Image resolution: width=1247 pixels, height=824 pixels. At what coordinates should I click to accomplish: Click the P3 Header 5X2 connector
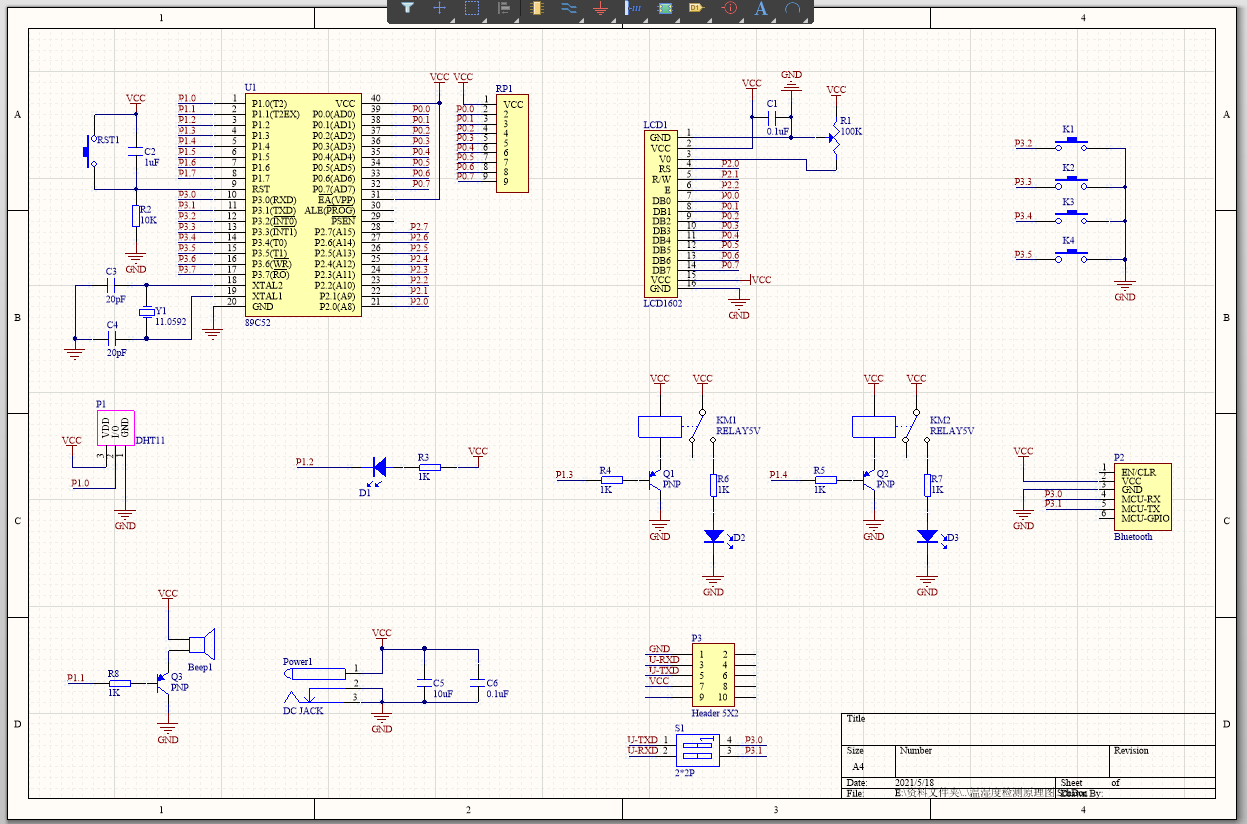(x=714, y=674)
